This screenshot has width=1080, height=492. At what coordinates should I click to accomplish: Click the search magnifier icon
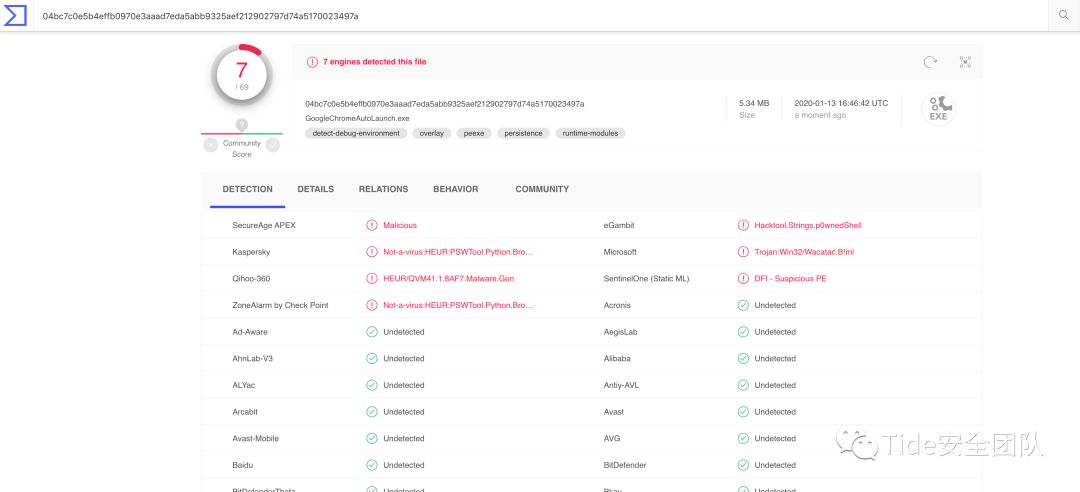pyautogui.click(x=1064, y=15)
